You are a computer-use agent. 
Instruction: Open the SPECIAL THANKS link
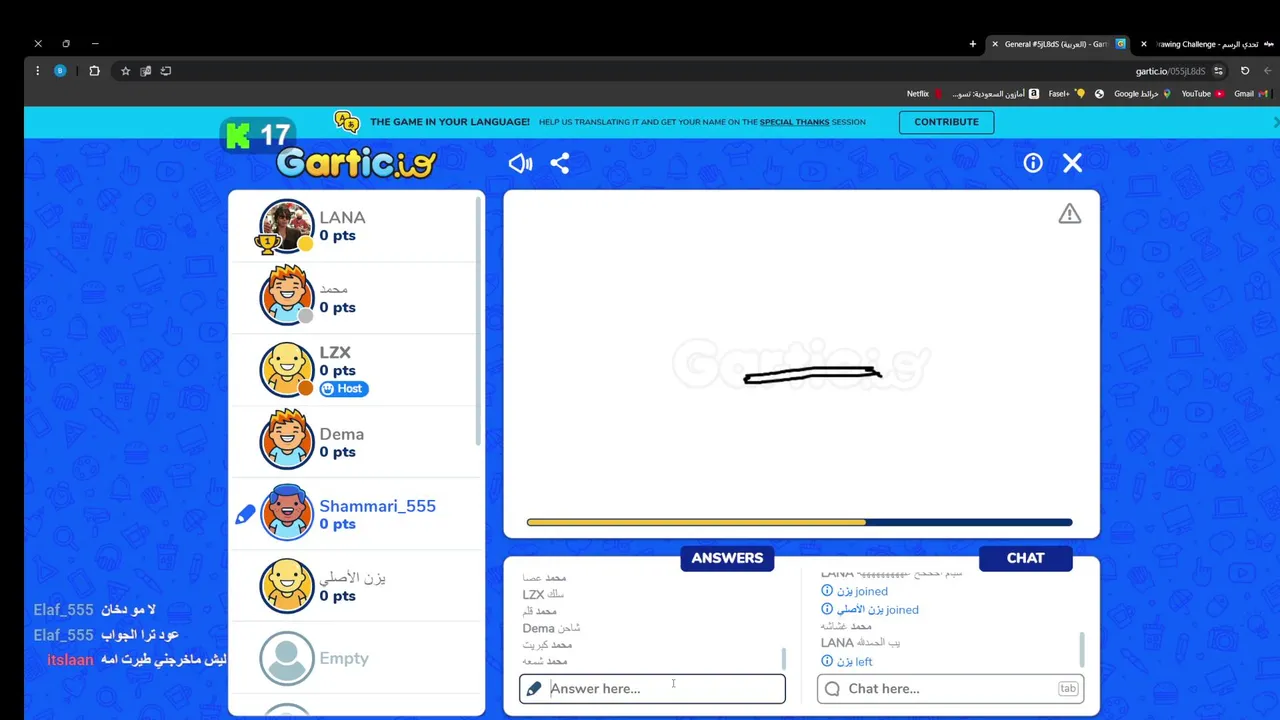click(x=794, y=122)
